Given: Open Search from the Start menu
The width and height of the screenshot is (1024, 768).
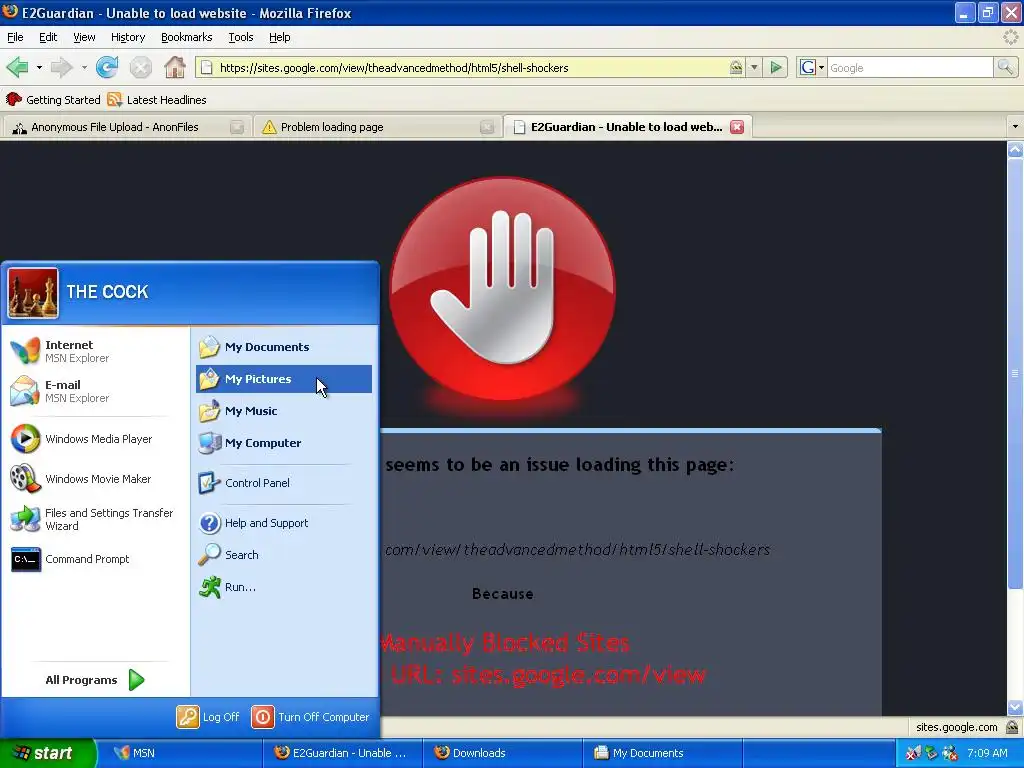Looking at the screenshot, I should (x=283, y=554).
